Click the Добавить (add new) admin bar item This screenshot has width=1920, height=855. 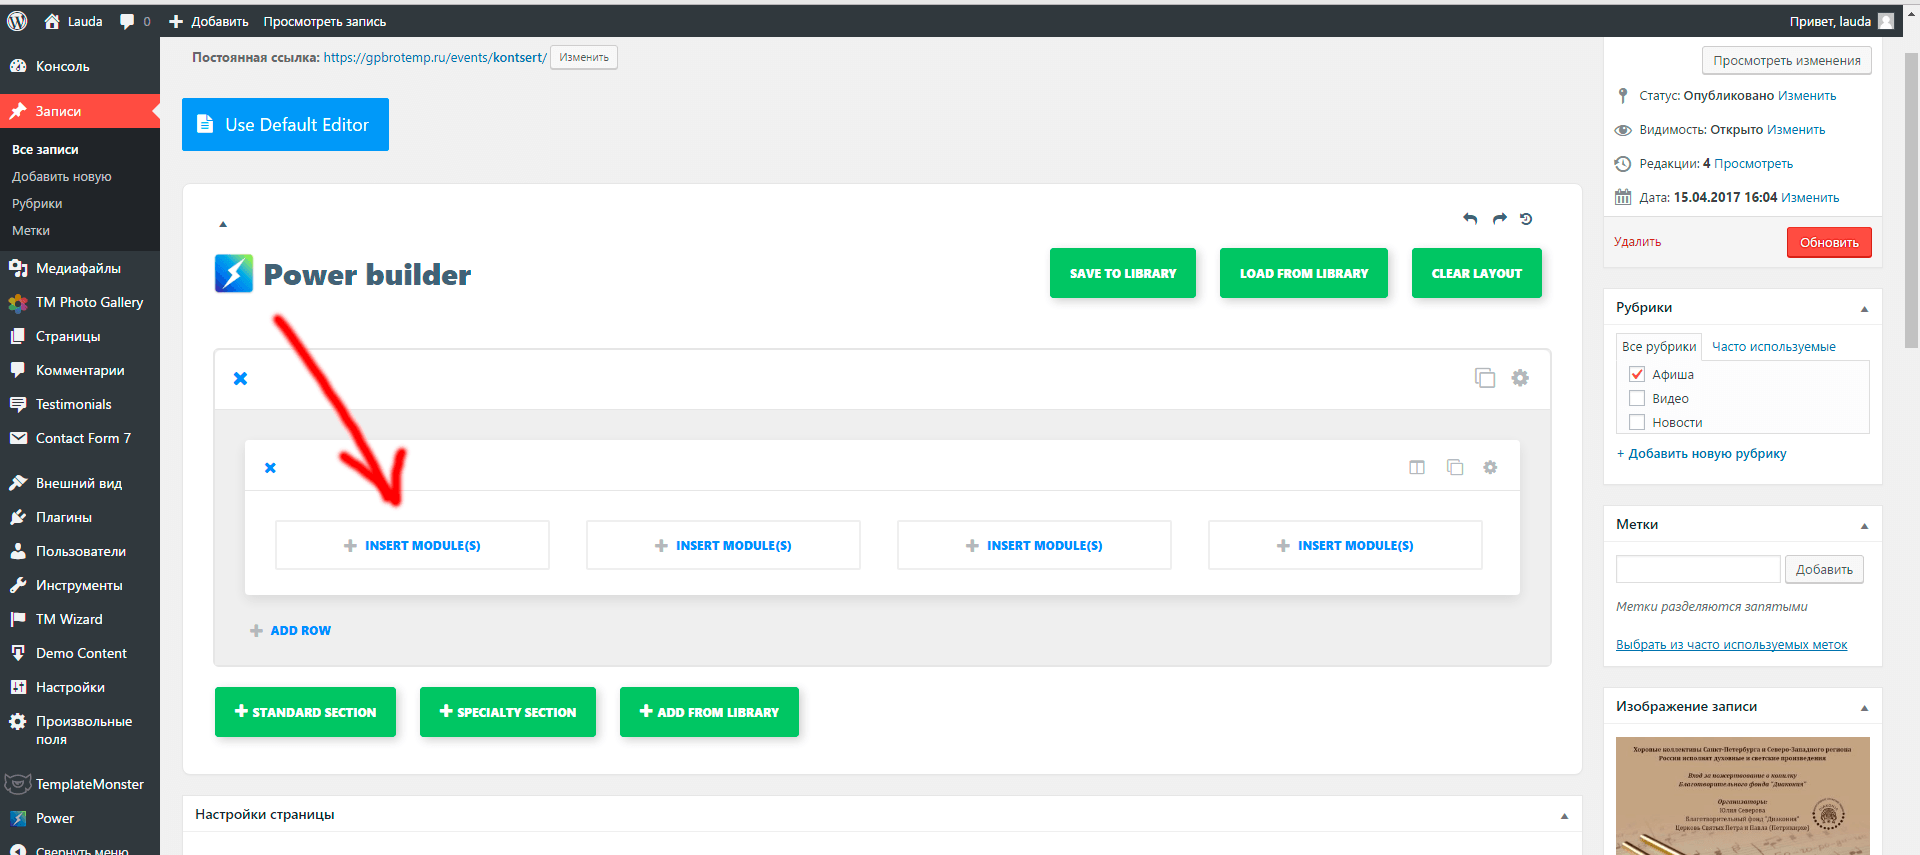[208, 21]
